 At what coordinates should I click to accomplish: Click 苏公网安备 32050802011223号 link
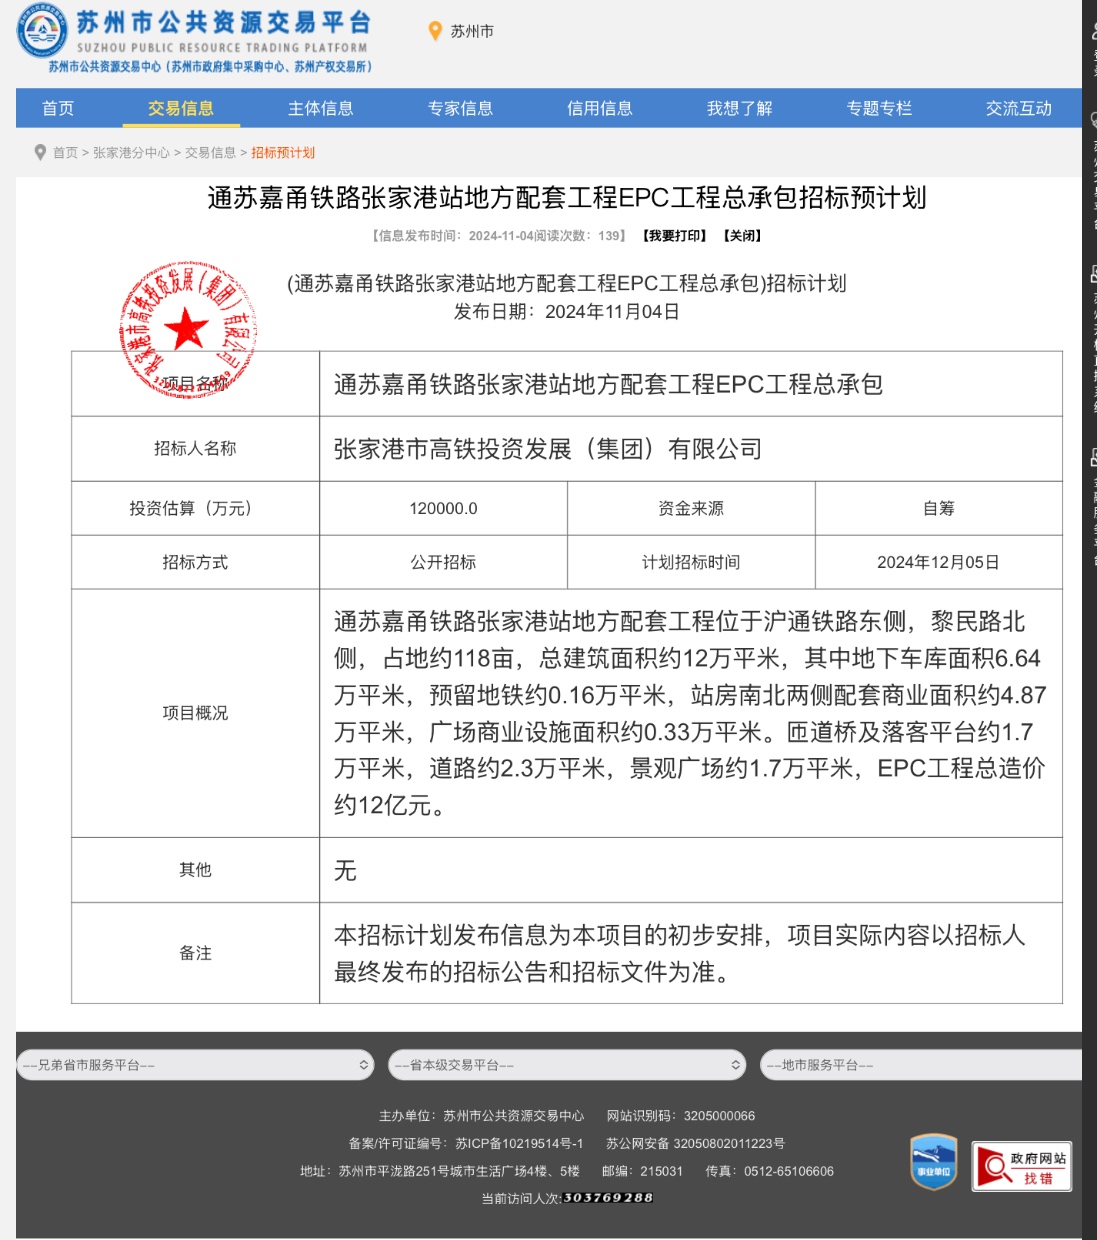[695, 1144]
